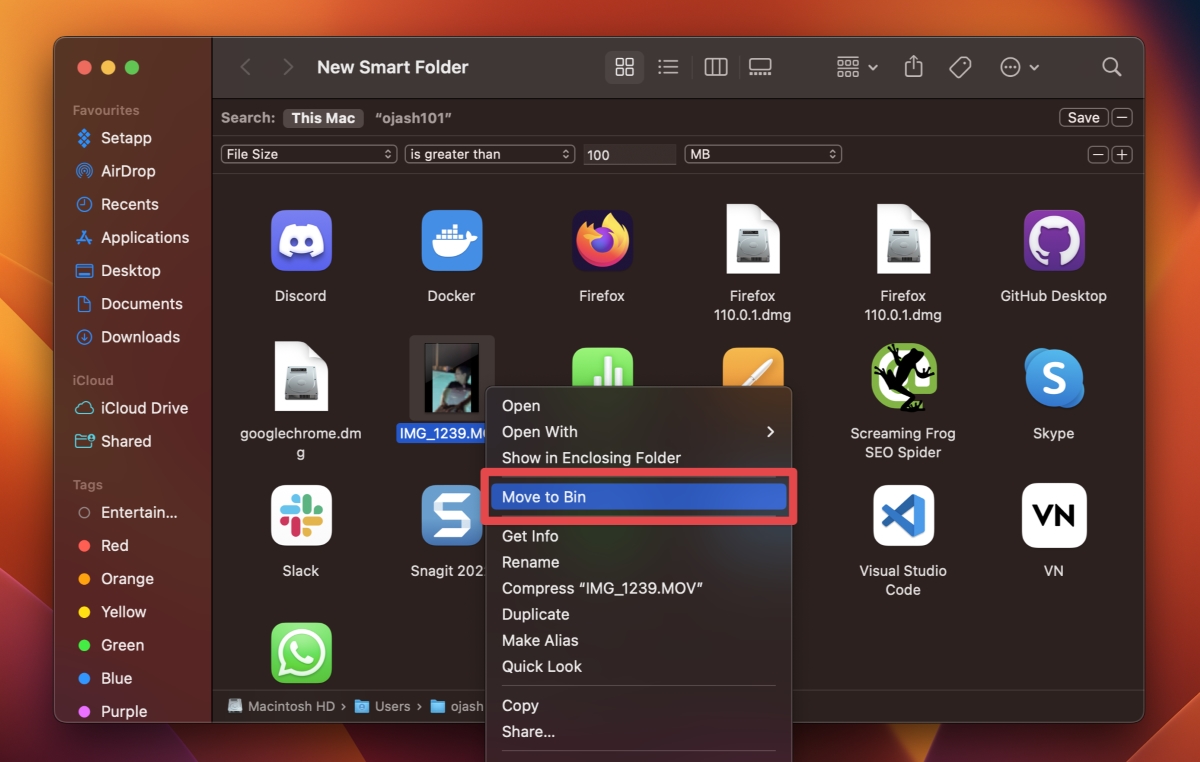
Task: Add a new search criteria row
Action: (x=1121, y=154)
